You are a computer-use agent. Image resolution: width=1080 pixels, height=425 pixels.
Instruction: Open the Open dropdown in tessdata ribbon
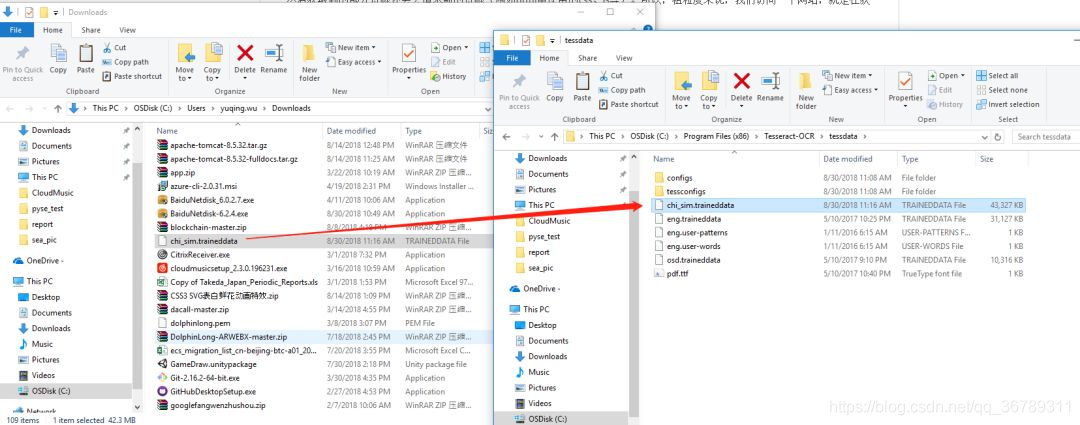946,76
